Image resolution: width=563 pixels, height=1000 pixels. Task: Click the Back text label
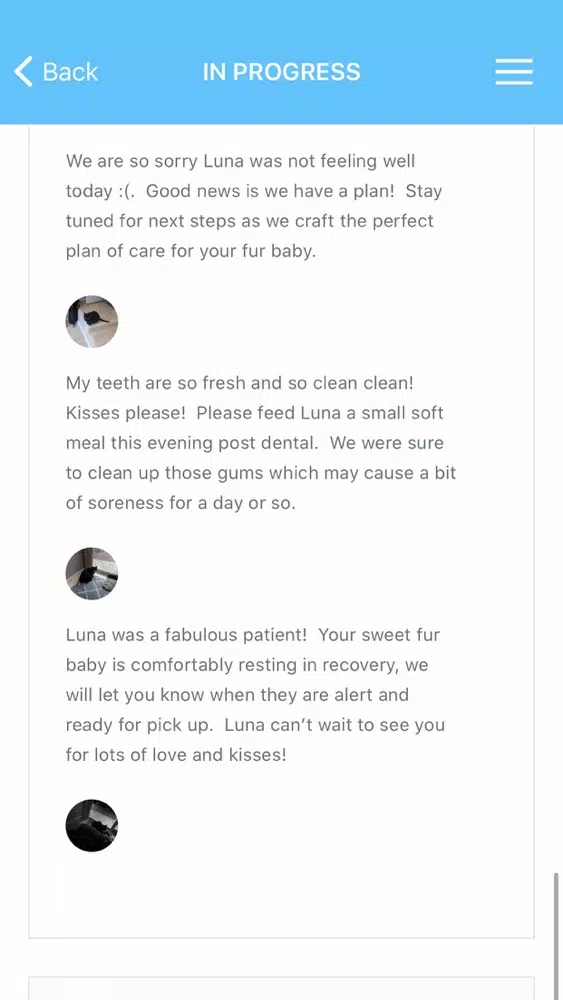pyautogui.click(x=70, y=71)
